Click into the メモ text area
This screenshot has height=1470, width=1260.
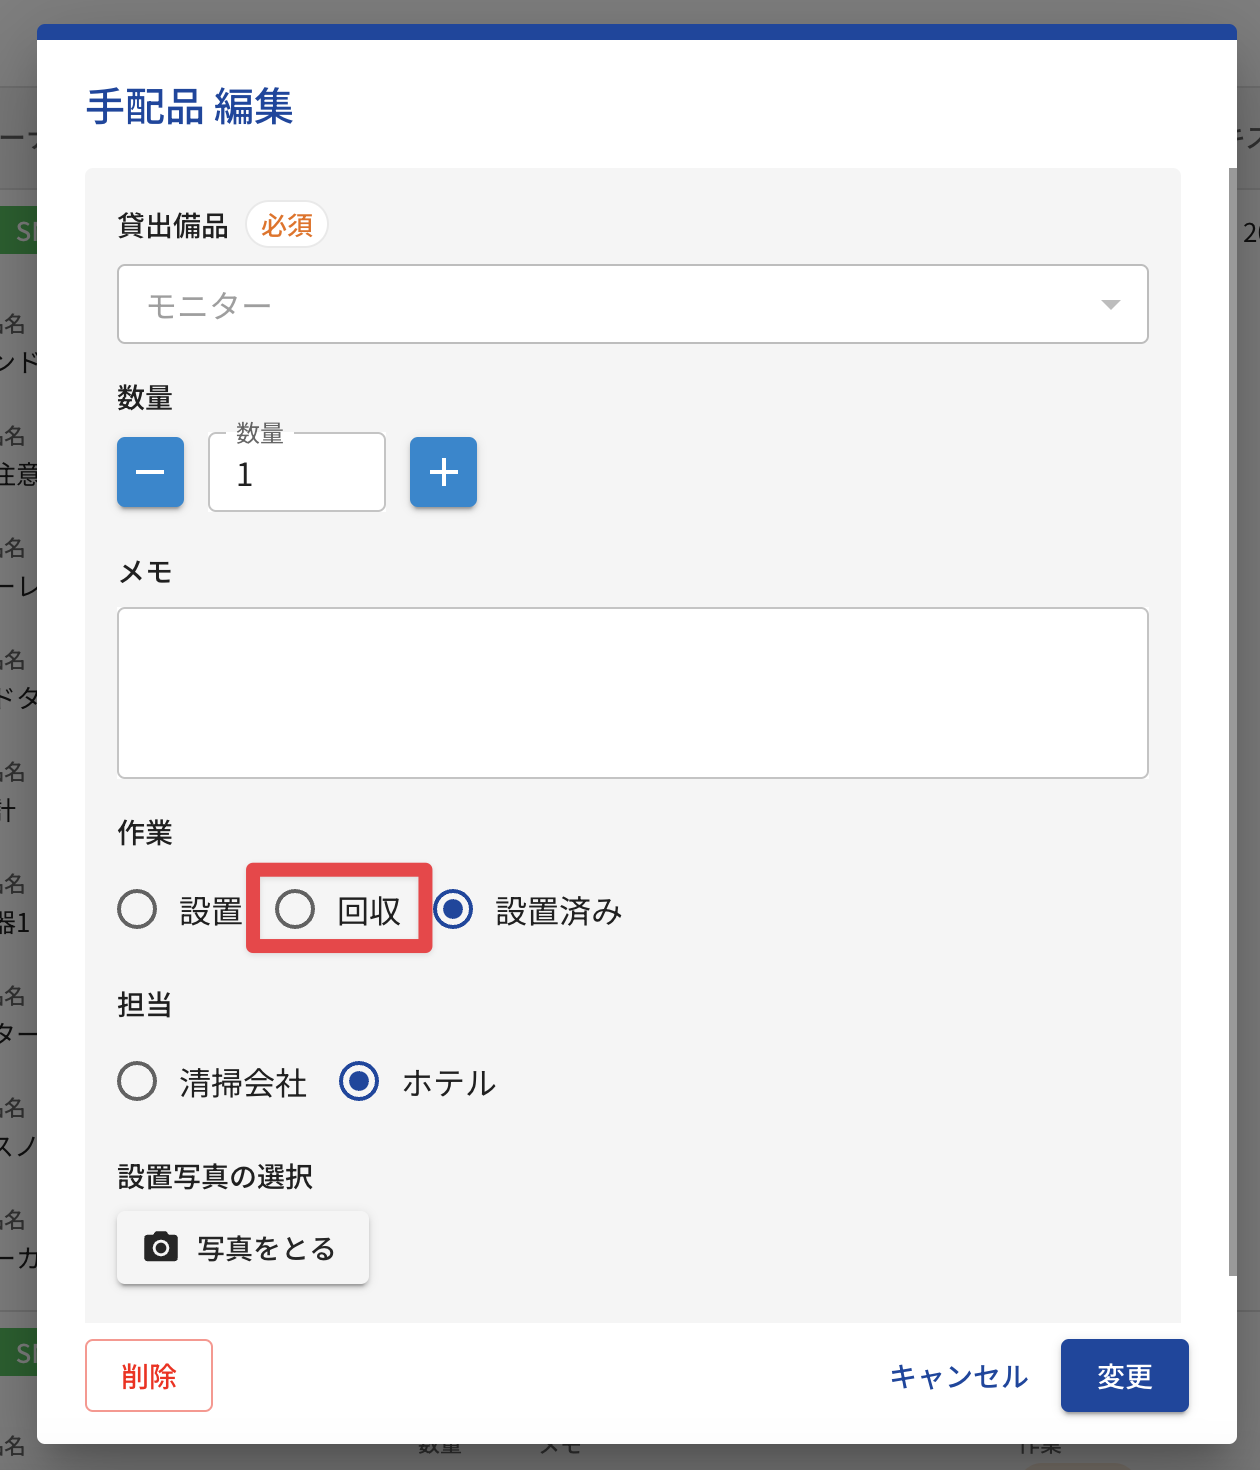(x=632, y=693)
